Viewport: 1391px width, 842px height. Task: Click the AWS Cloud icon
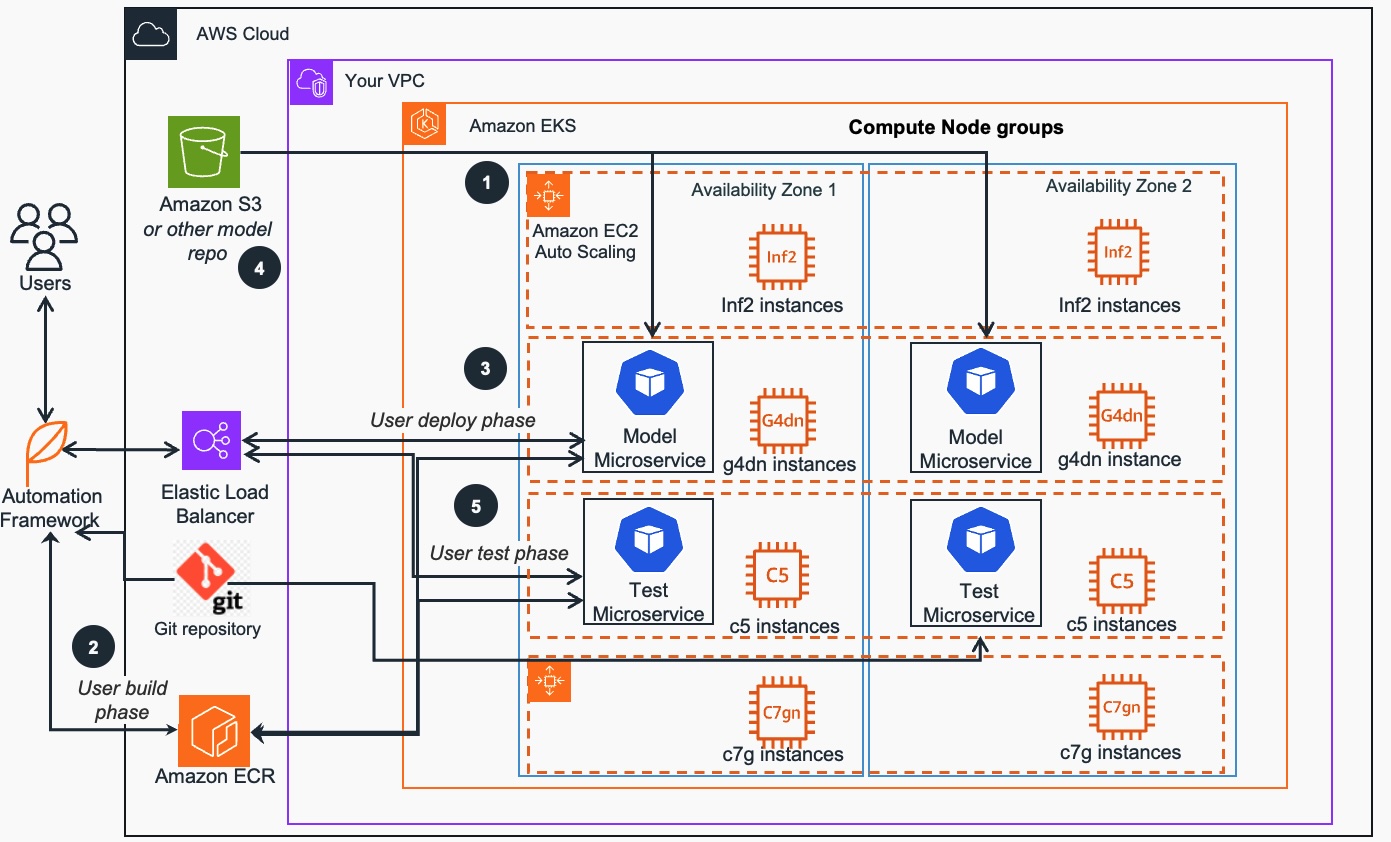pos(153,33)
